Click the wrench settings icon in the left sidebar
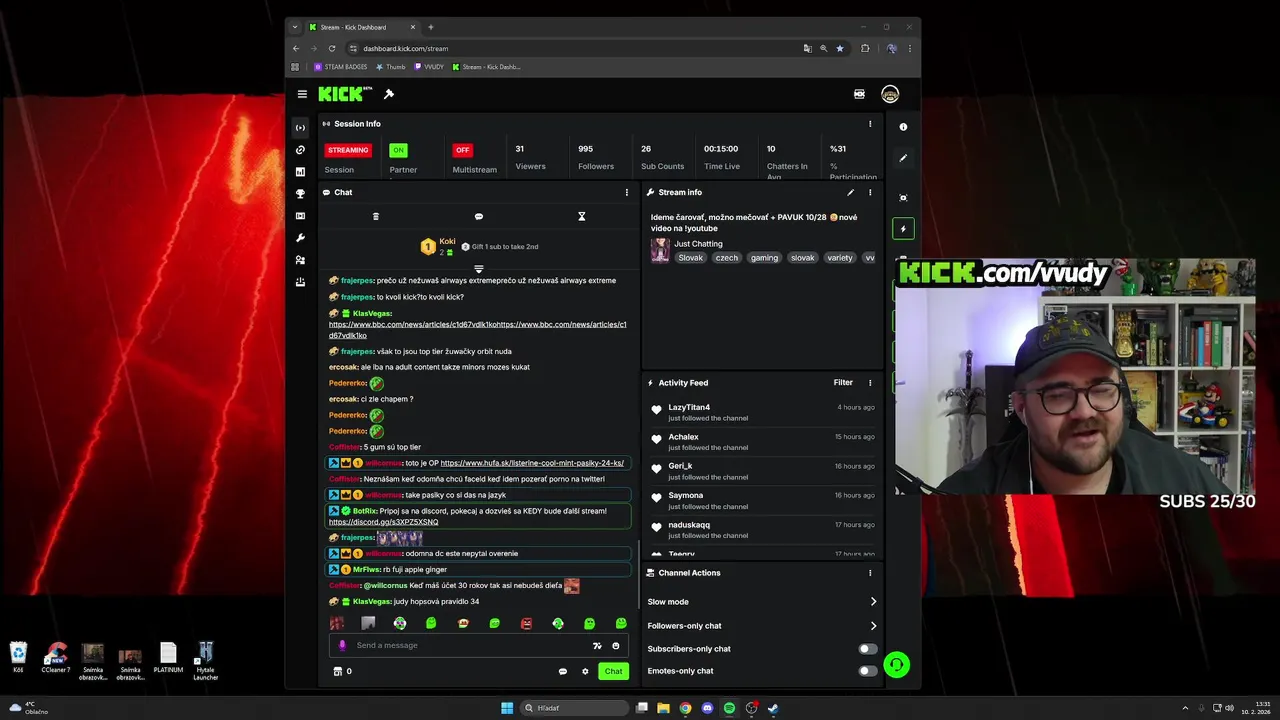Screen dimensions: 1280x720 [x=300, y=238]
